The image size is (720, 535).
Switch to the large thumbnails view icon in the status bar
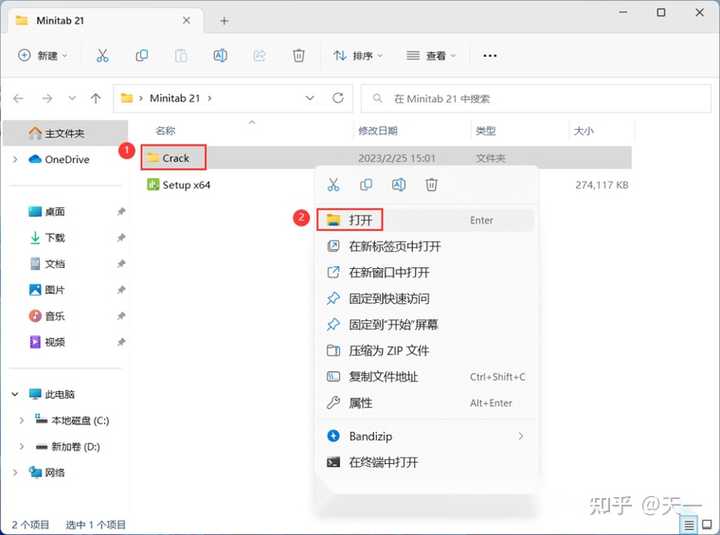[708, 525]
